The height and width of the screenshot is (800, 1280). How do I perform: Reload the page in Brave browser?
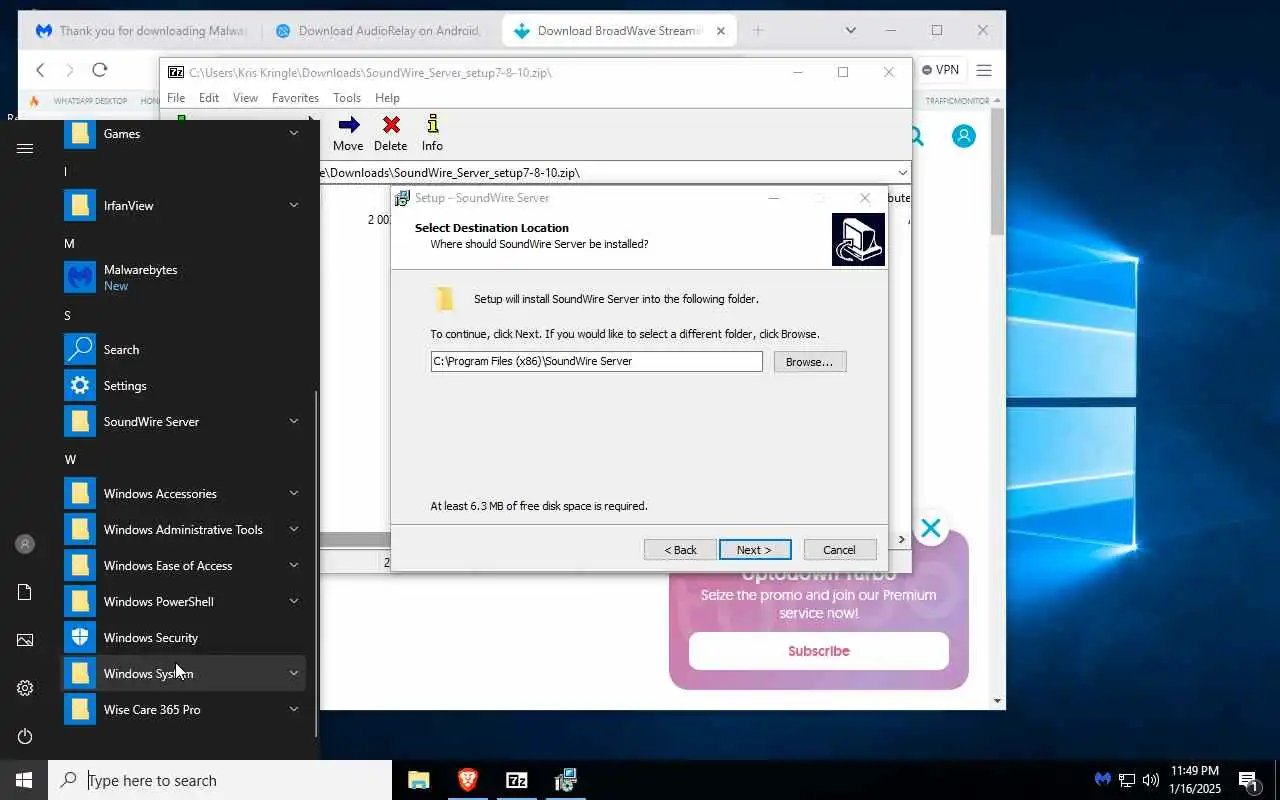(x=99, y=70)
